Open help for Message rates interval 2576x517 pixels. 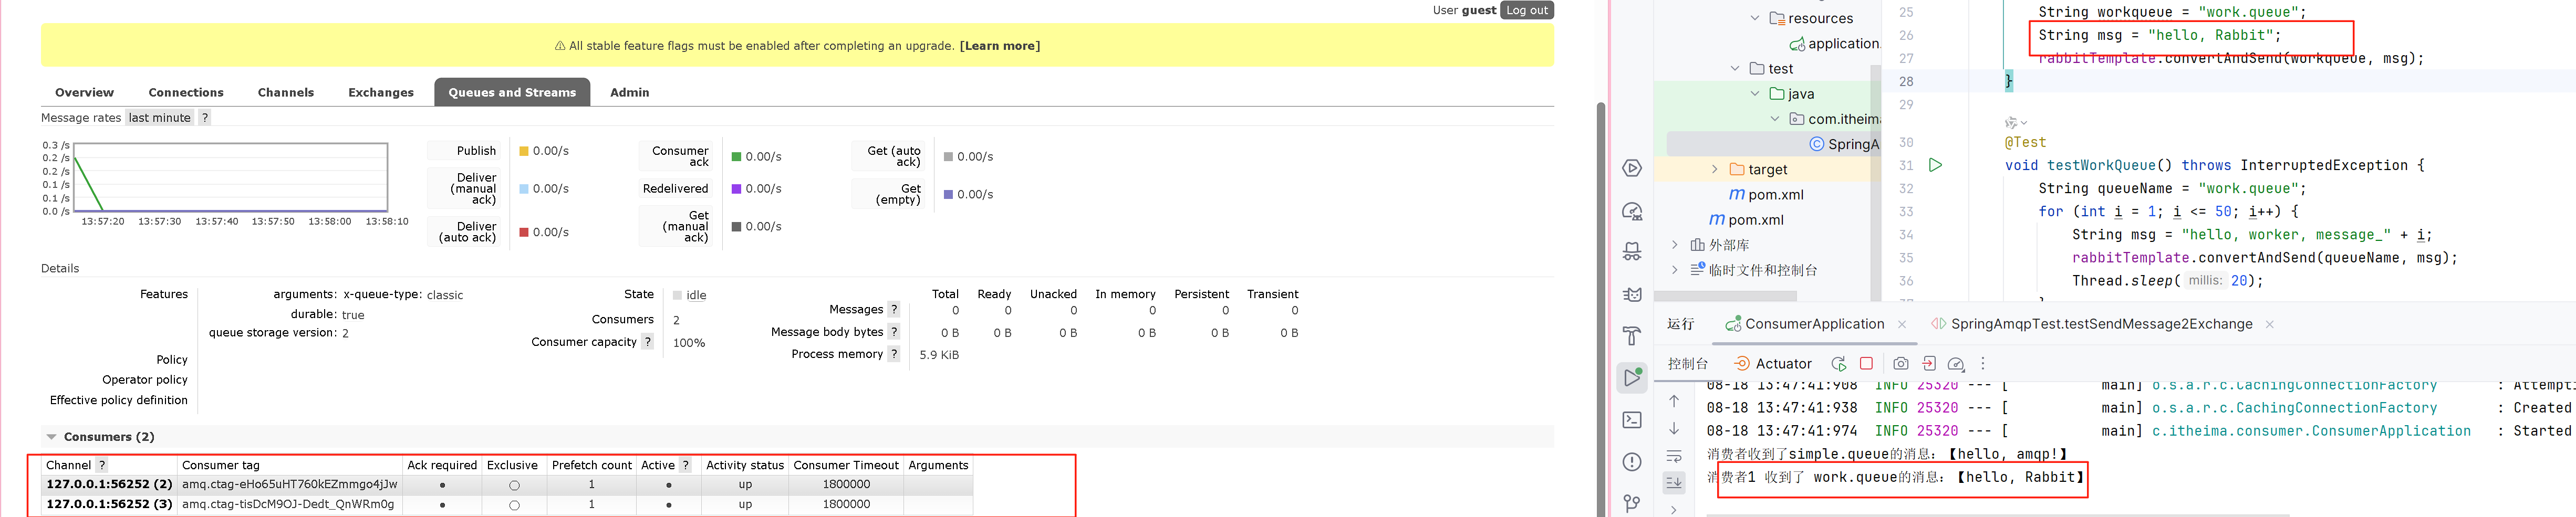[x=204, y=117]
